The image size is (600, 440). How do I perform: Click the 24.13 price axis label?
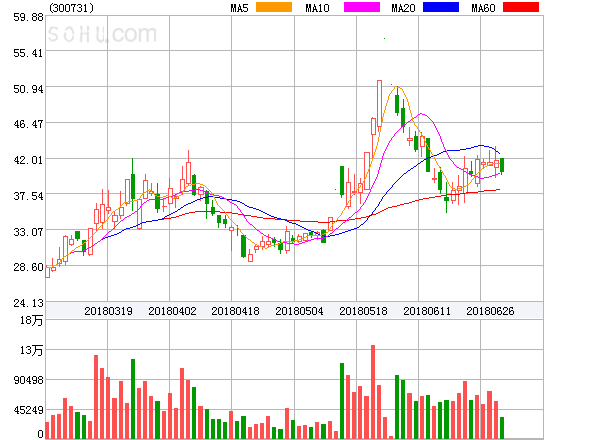28,303
